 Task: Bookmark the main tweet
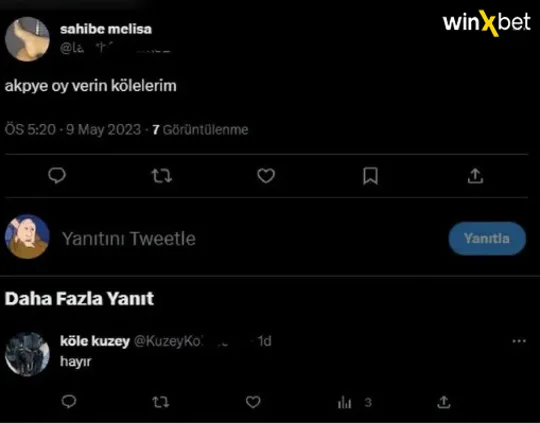click(371, 176)
